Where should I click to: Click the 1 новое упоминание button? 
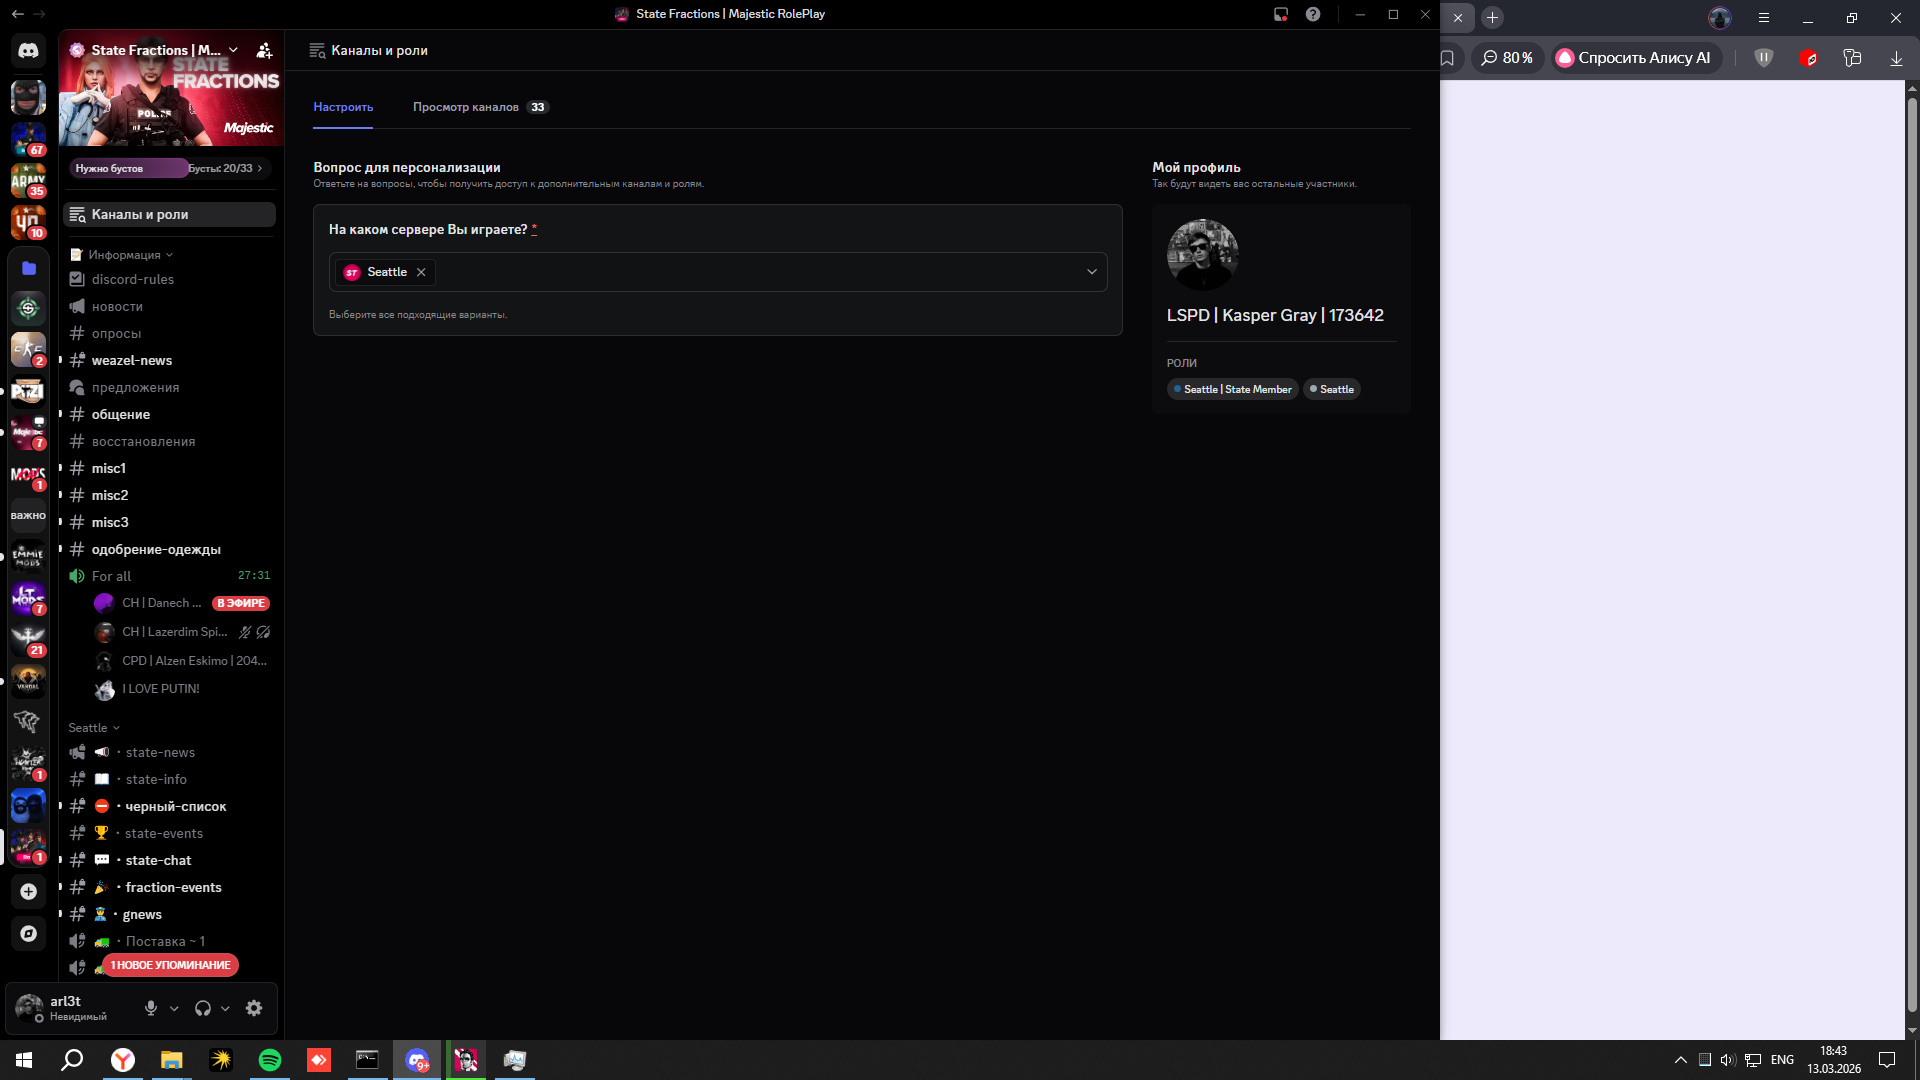tap(170, 965)
